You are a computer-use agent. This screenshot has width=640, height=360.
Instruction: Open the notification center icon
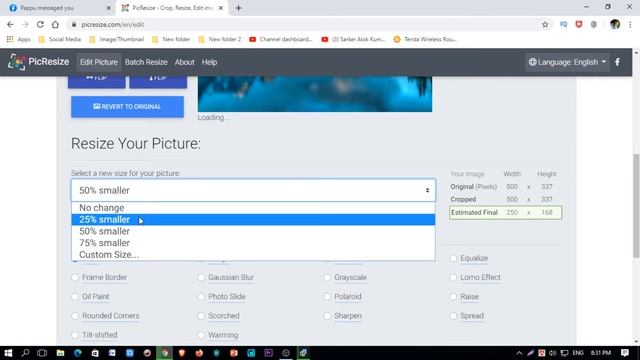(625, 353)
